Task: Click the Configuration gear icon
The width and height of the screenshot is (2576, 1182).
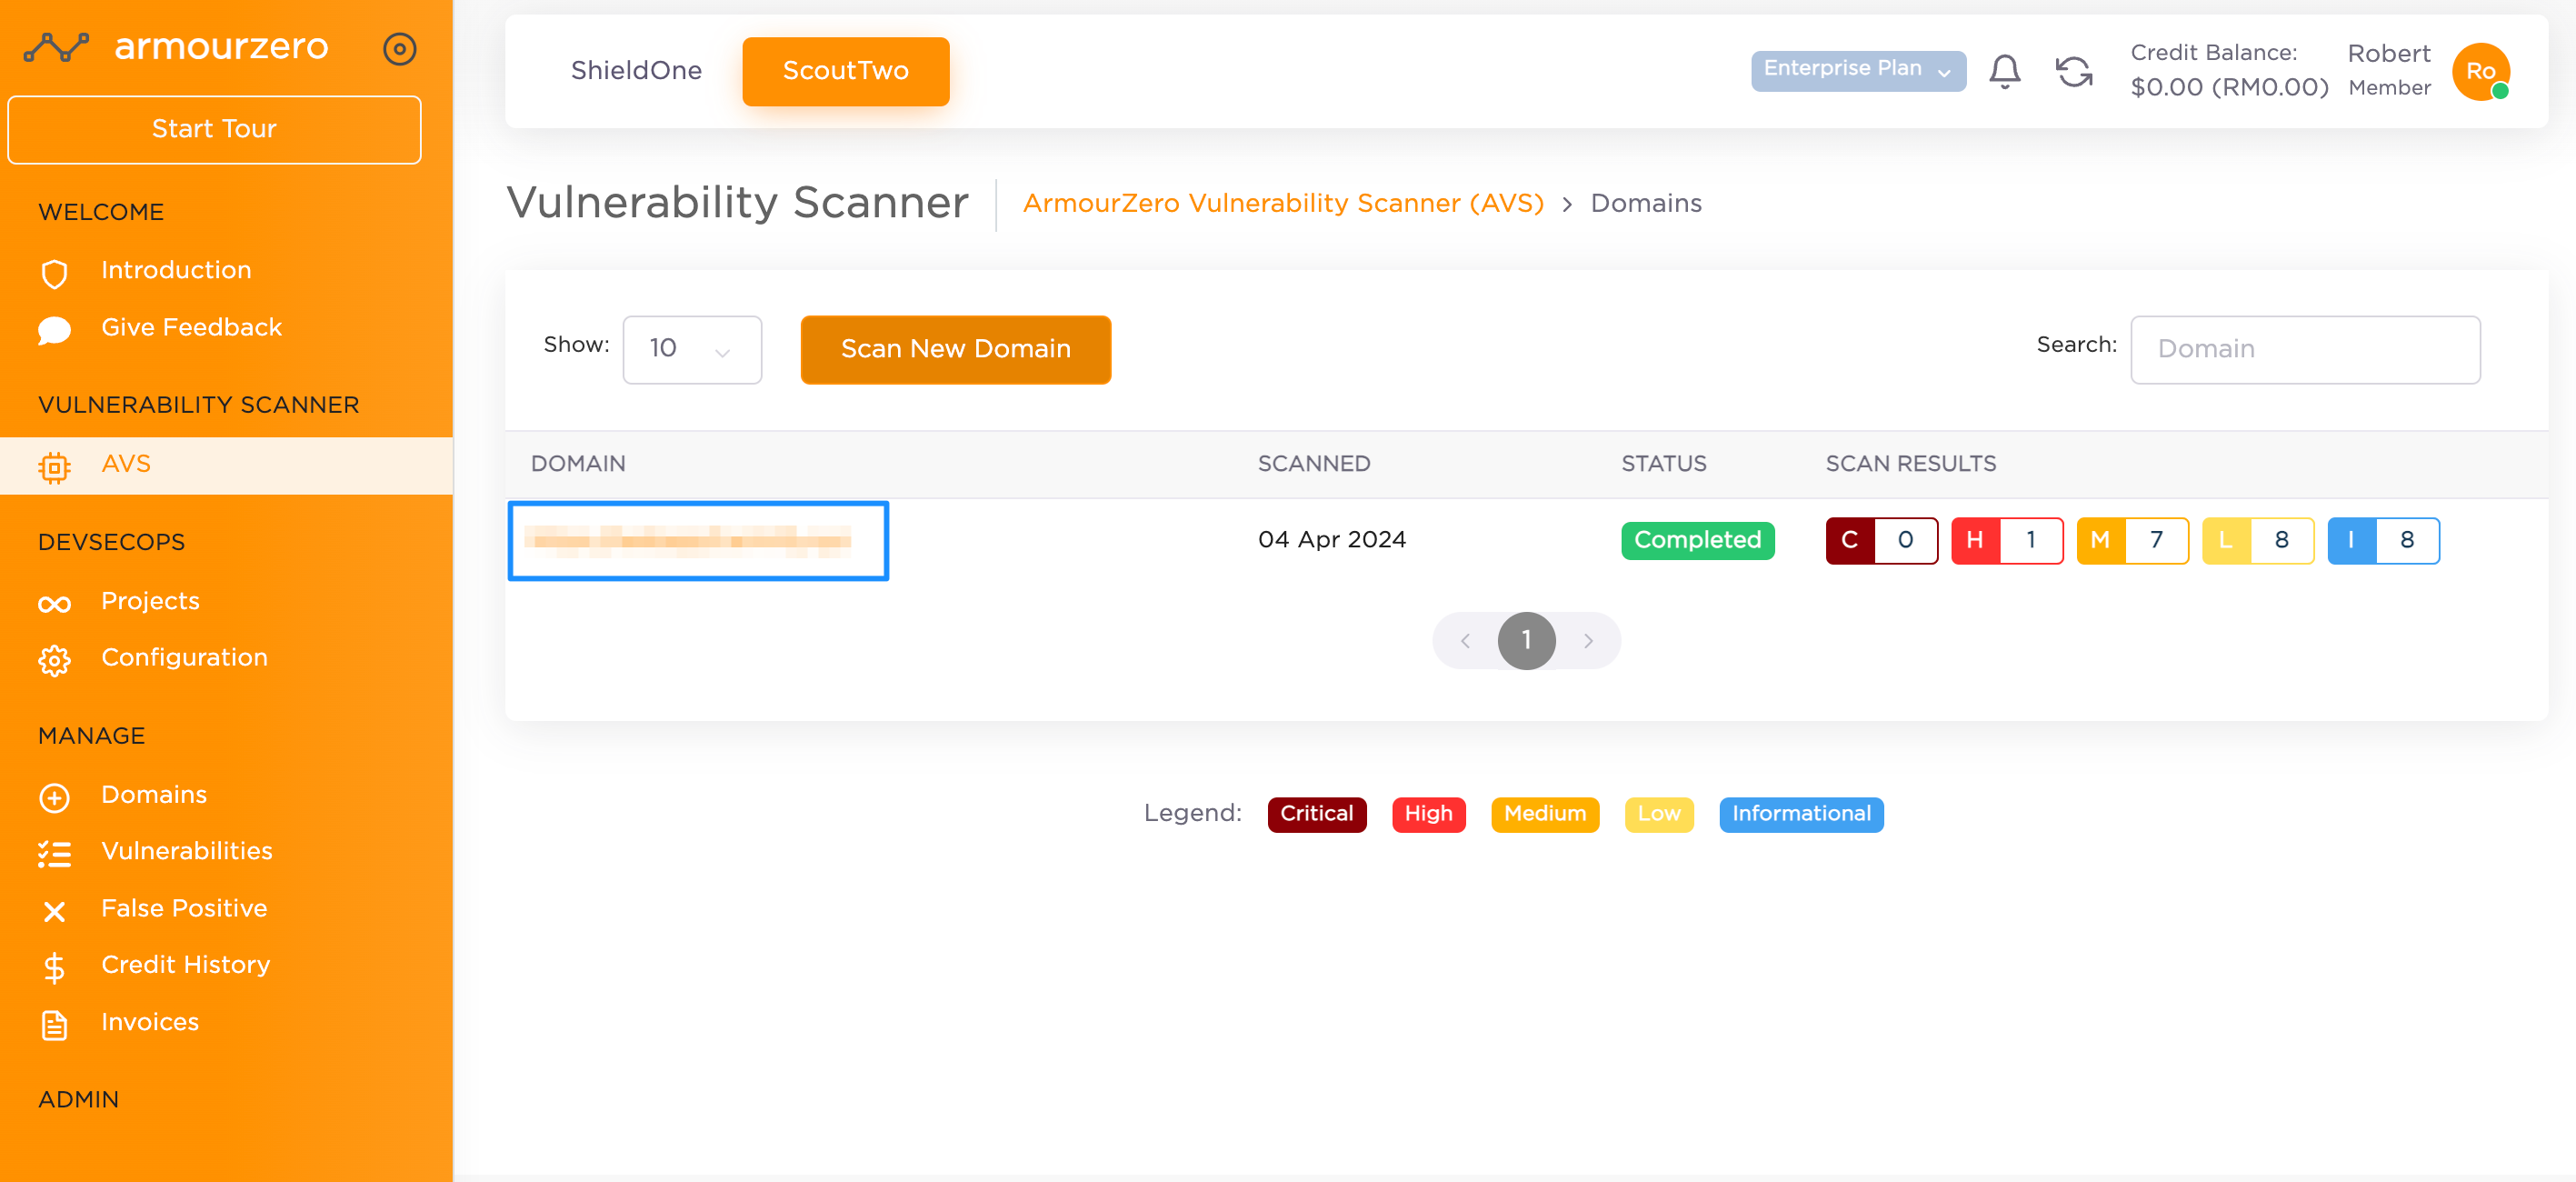Action: 54,660
